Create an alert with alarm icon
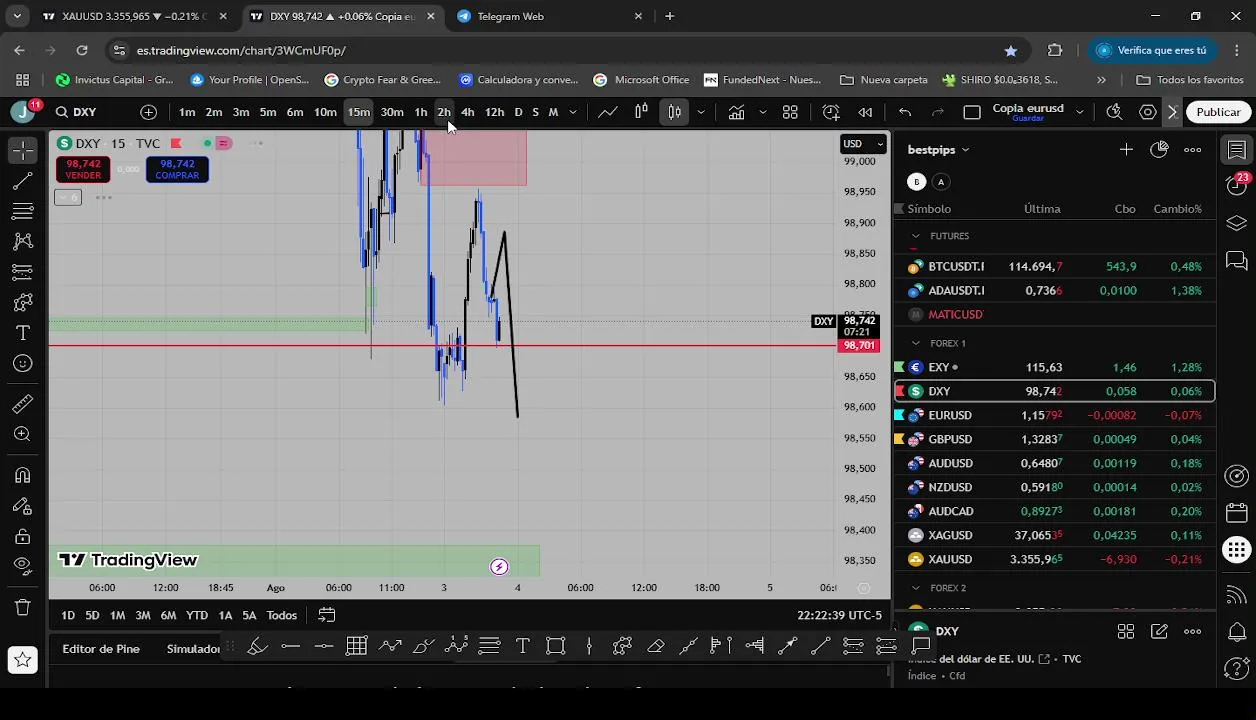This screenshot has height=720, width=1256. pyautogui.click(x=831, y=112)
